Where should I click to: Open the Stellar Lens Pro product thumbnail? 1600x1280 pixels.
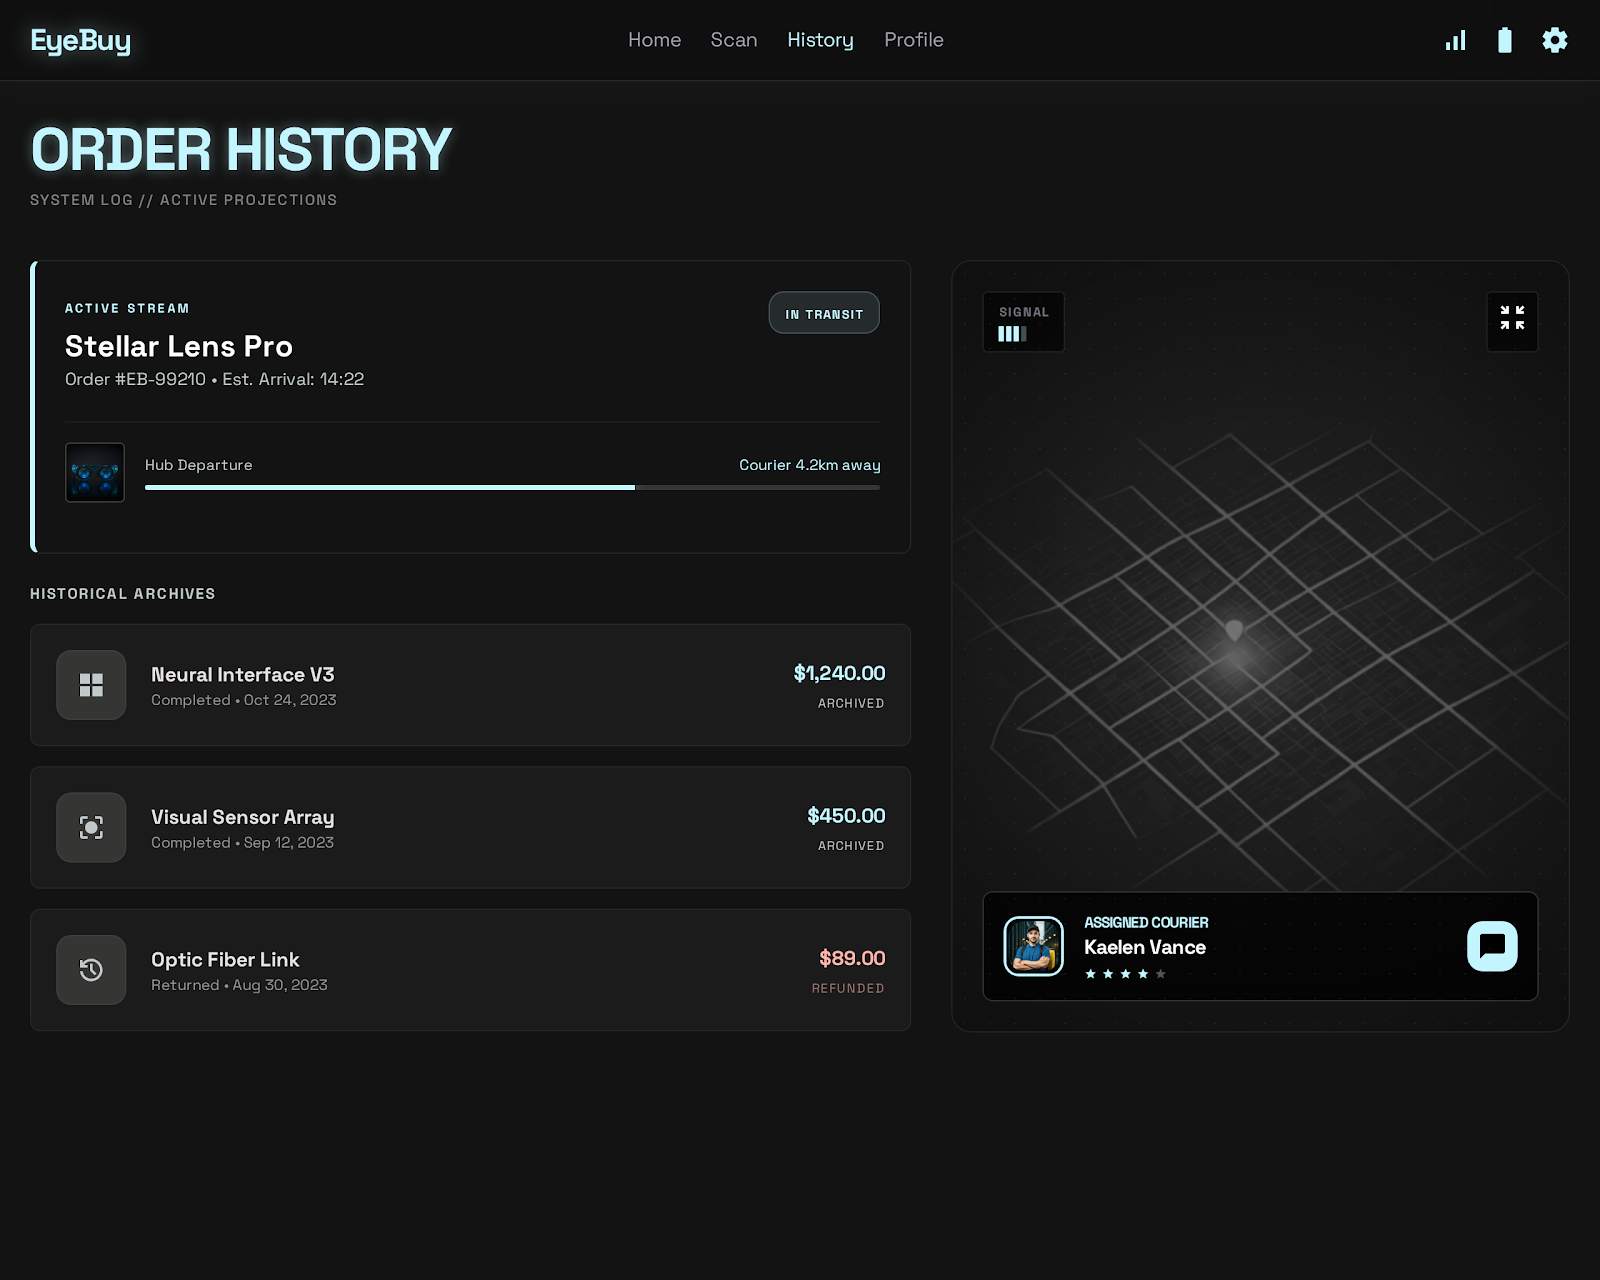click(x=95, y=472)
